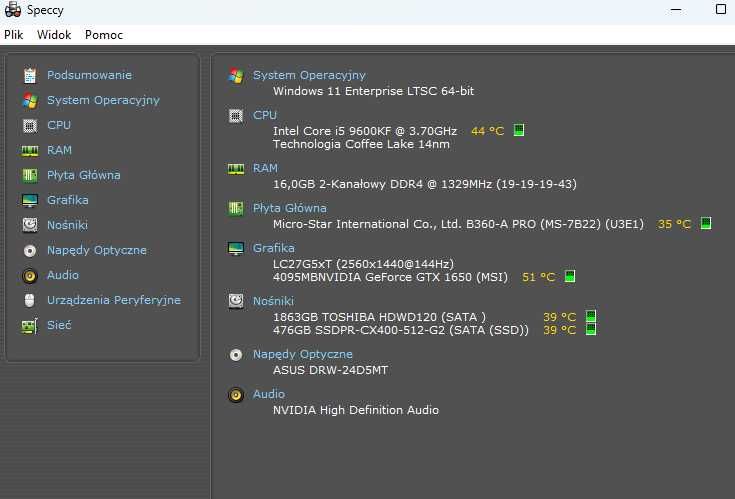Screen dimensions: 735x499
Task: Click the Windows 11 Enterprise LTSC 64-bit text
Action: pyautogui.click(x=374, y=91)
